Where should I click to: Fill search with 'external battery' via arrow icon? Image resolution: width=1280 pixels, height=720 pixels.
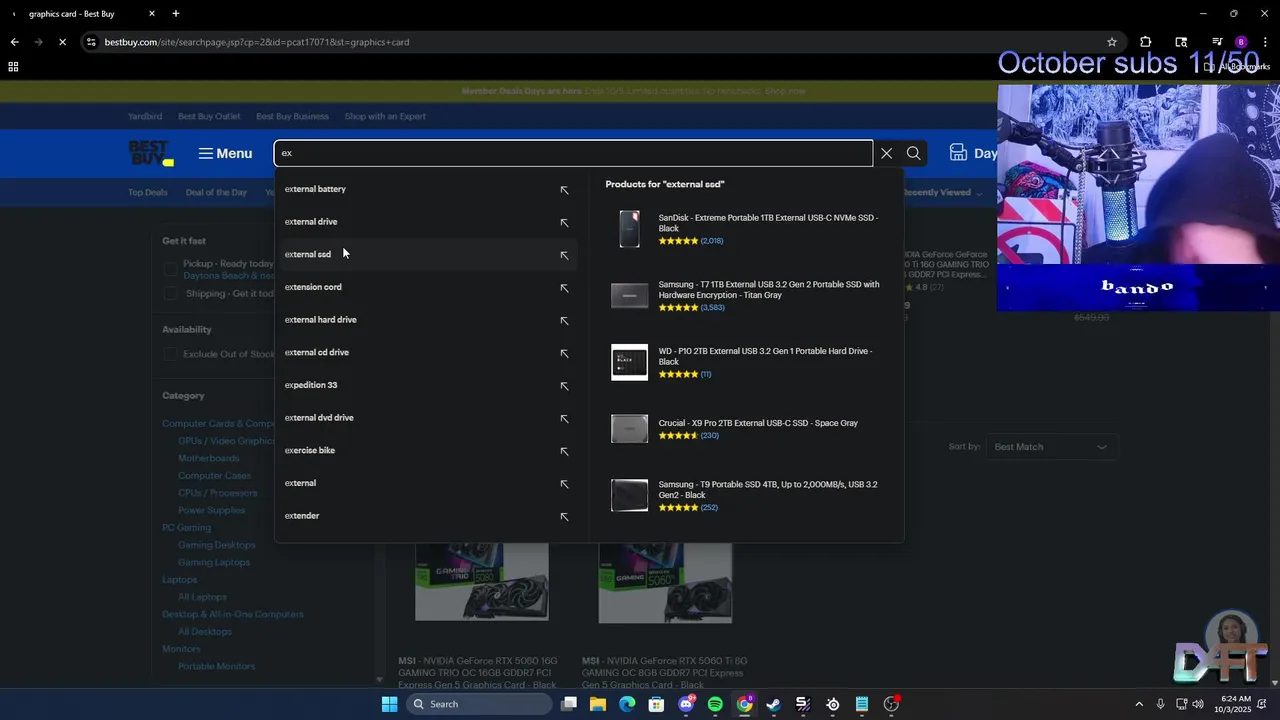pyautogui.click(x=564, y=190)
